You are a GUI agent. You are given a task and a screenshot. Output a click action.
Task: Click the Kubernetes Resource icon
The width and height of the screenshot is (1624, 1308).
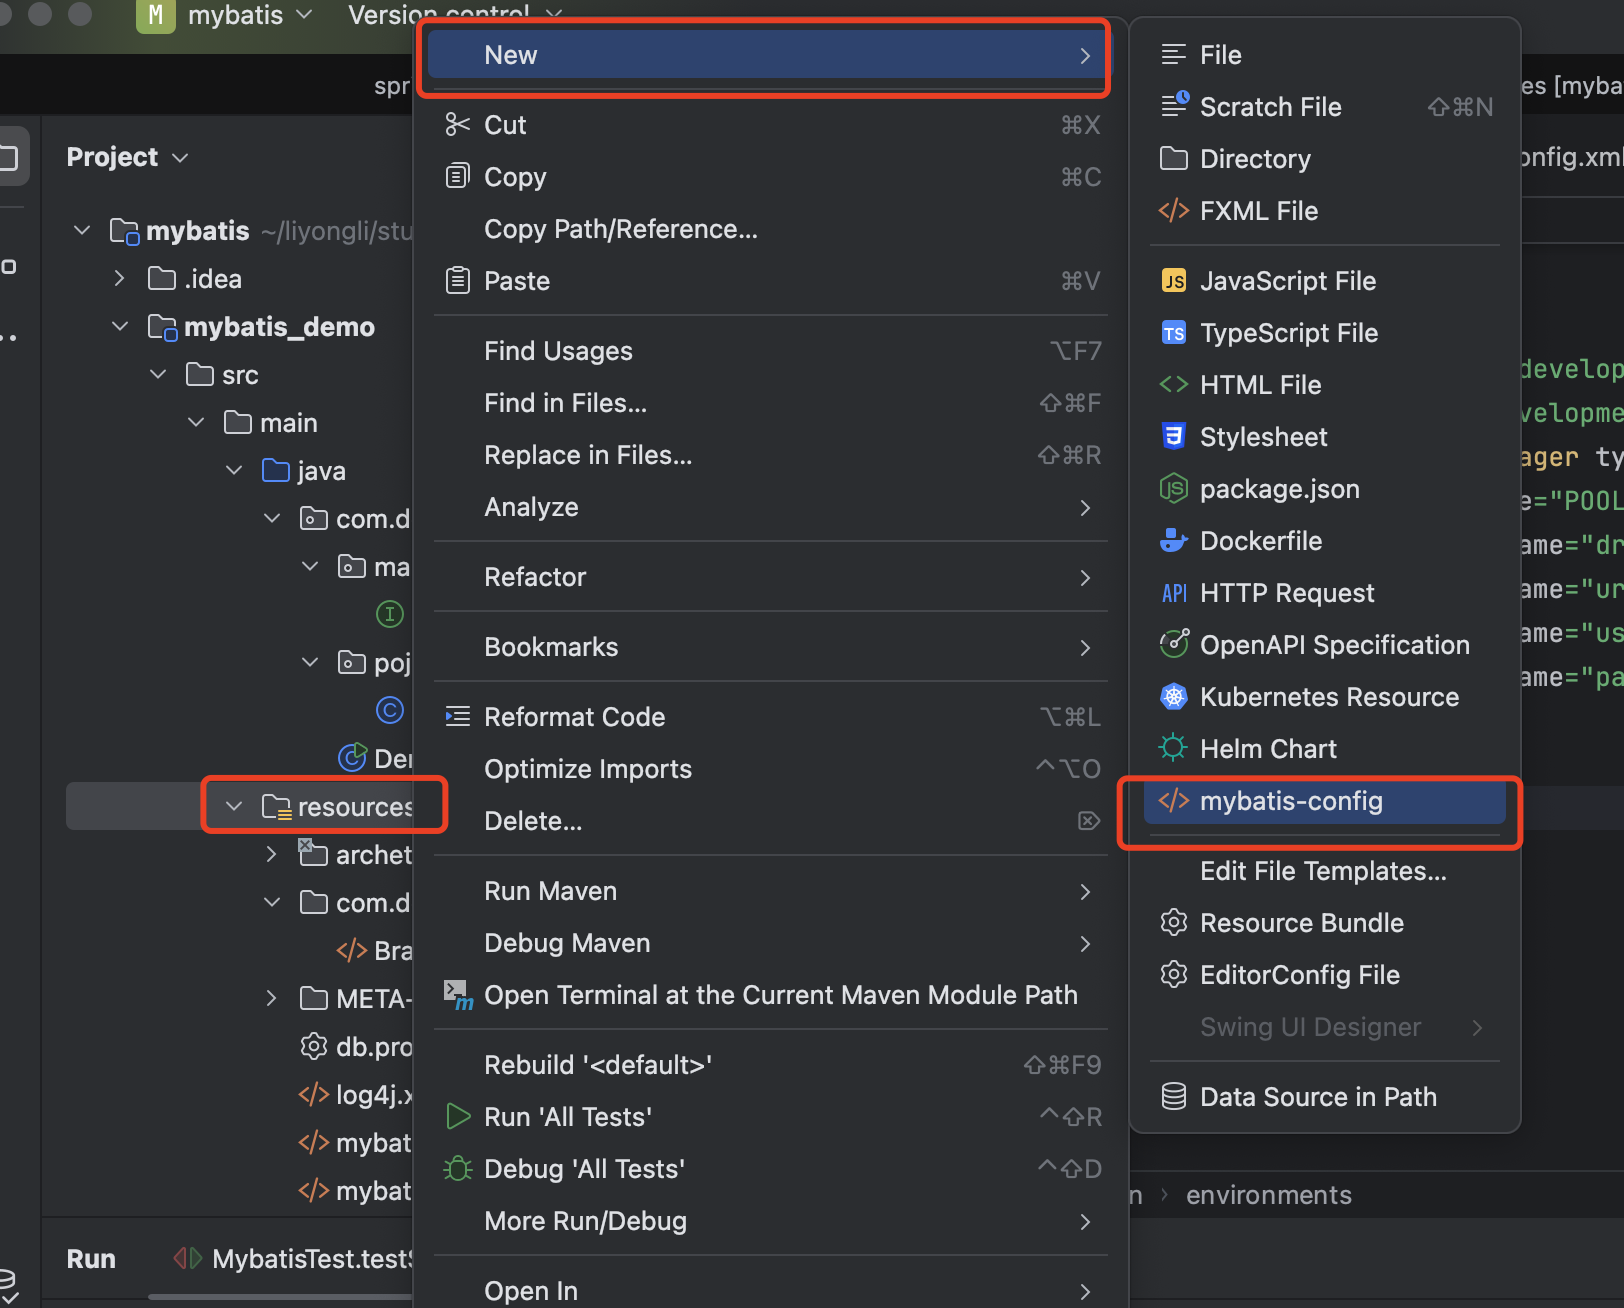point(1174,696)
